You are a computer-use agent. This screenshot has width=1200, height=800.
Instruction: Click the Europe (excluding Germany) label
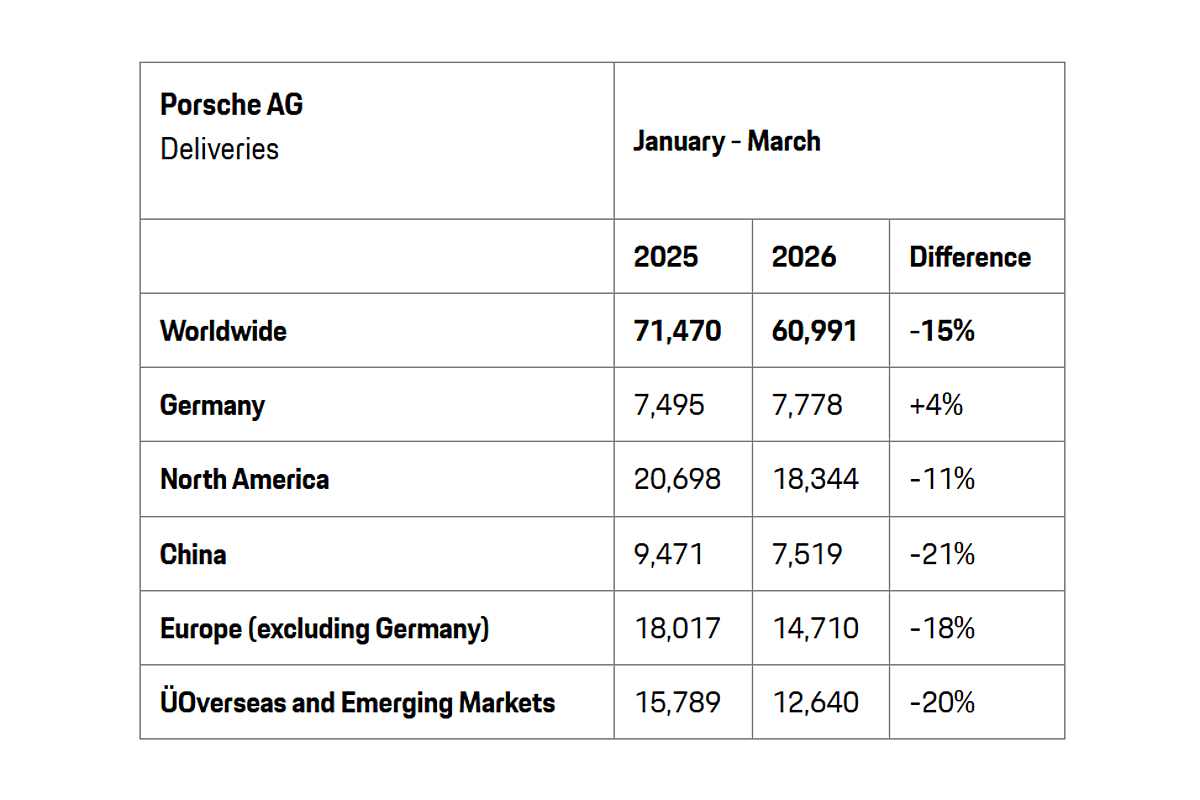324,628
